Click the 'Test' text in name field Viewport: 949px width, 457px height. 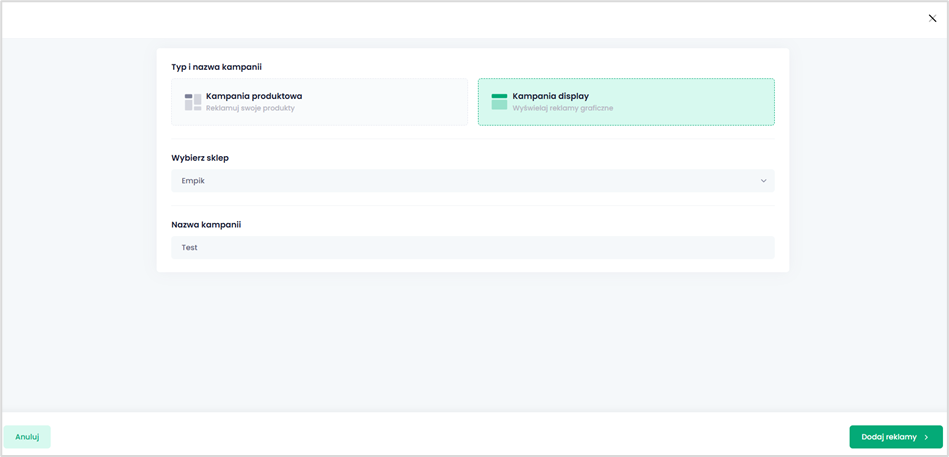(x=189, y=247)
